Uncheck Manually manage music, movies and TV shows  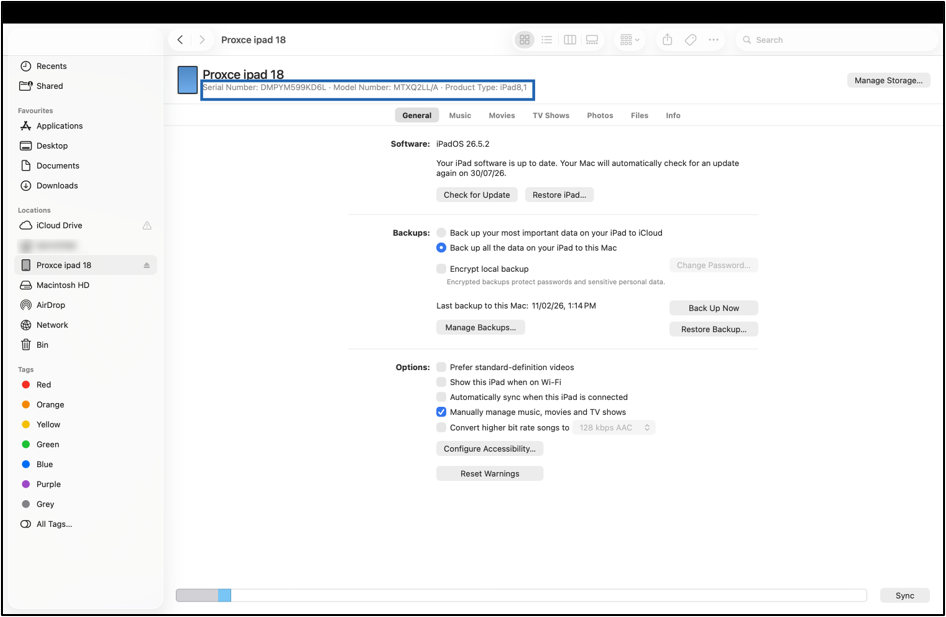click(x=441, y=413)
